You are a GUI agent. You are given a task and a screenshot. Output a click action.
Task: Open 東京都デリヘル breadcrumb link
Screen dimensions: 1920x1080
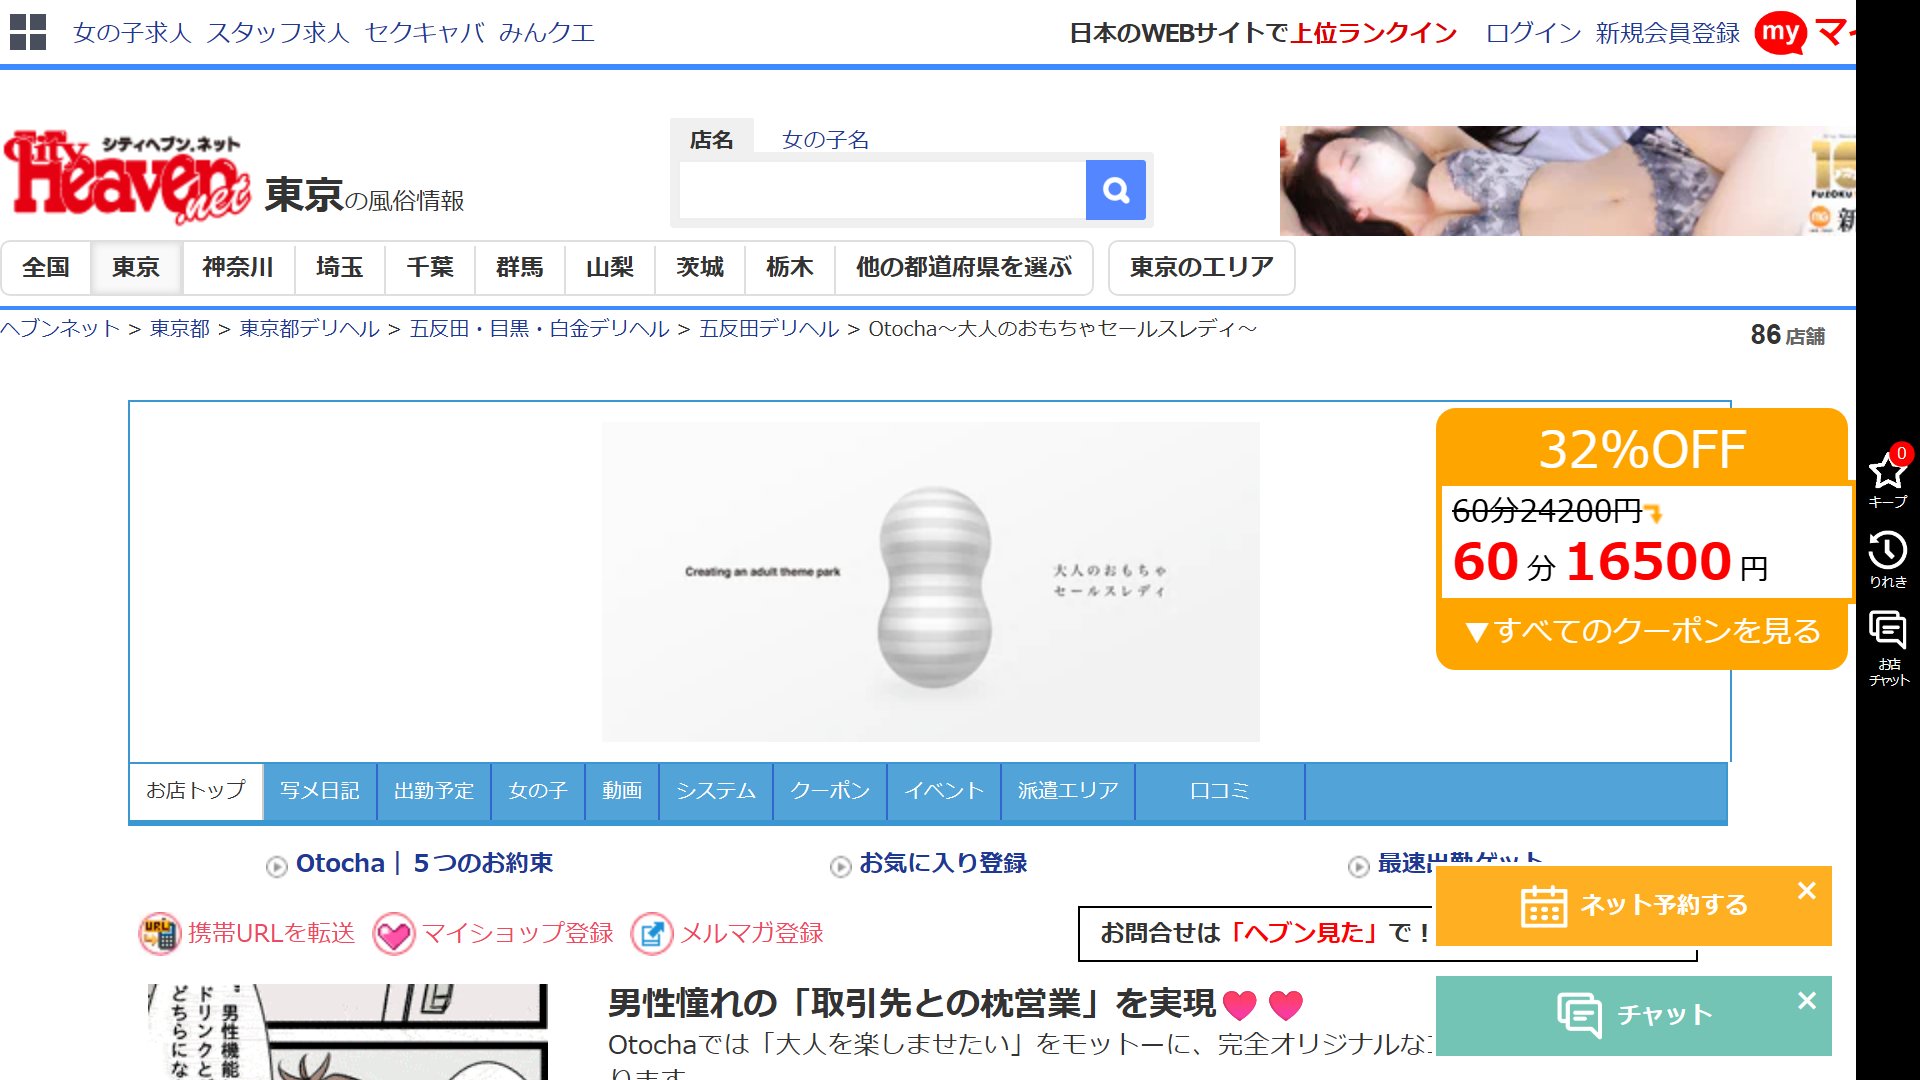click(310, 329)
